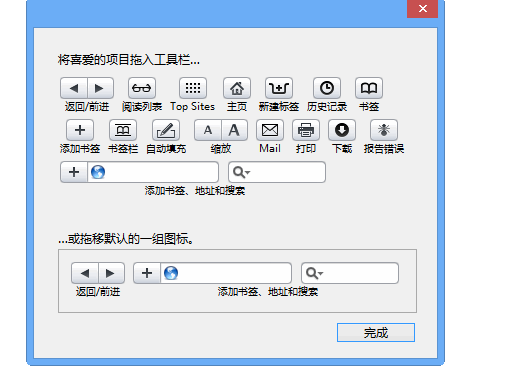Viewport: 513px width, 389px height.
Task: Click the 完成 (Done) button
Action: (x=376, y=332)
